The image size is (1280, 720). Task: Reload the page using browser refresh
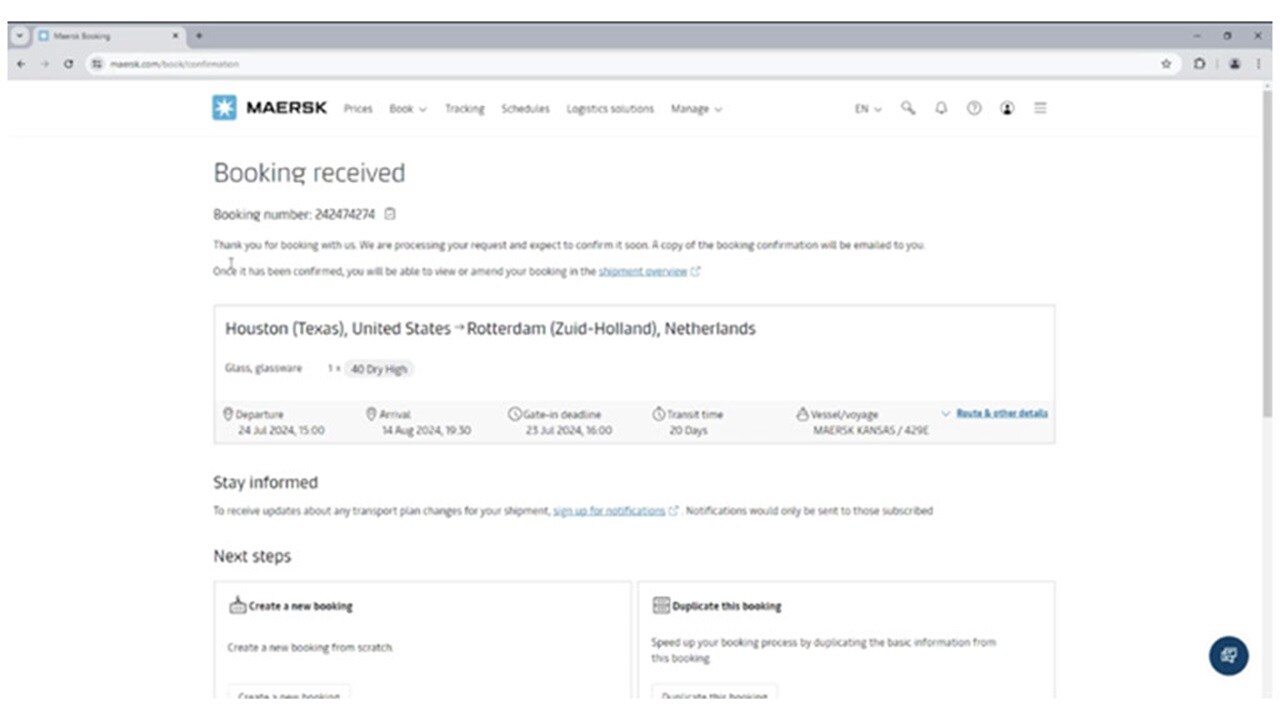[x=68, y=64]
